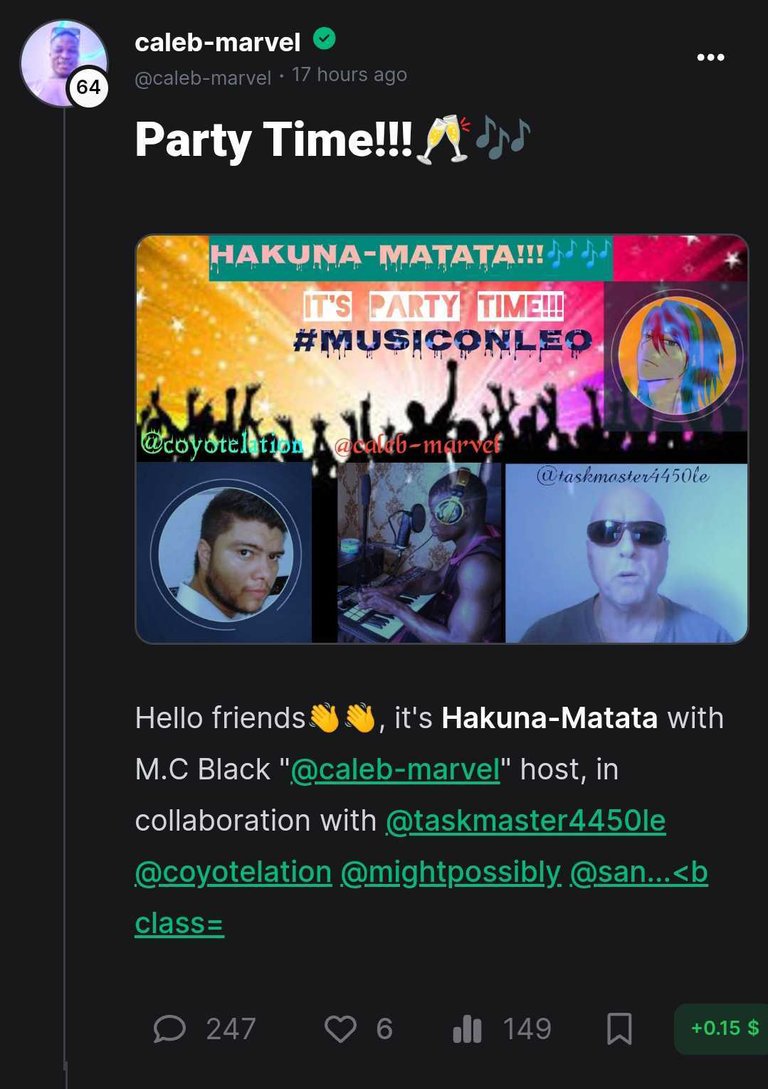The width and height of the screenshot is (768, 1089).
Task: Click the +0.15 $ reward badge
Action: (724, 1028)
